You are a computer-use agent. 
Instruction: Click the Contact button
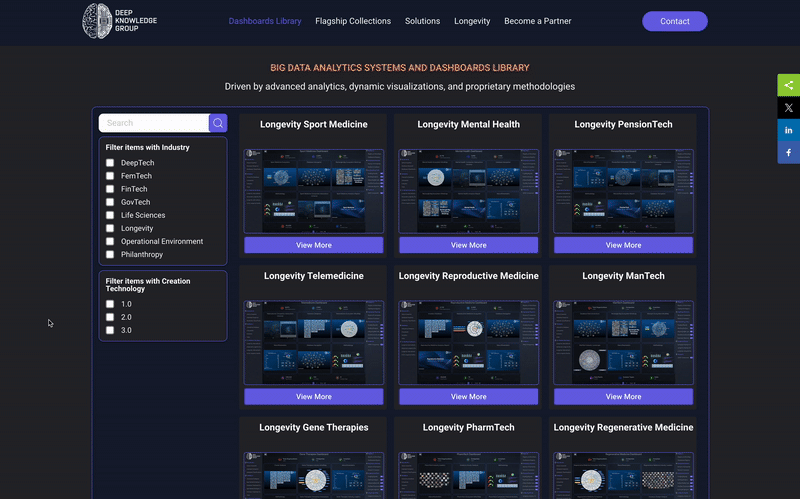(x=674, y=21)
